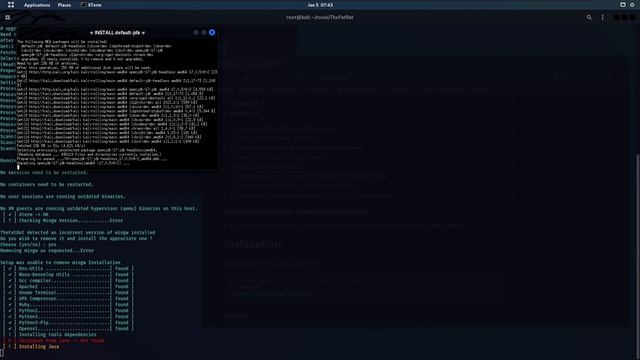The width and height of the screenshot is (640, 360).
Task: Click the xterm maximize dot button
Action: (204, 32)
